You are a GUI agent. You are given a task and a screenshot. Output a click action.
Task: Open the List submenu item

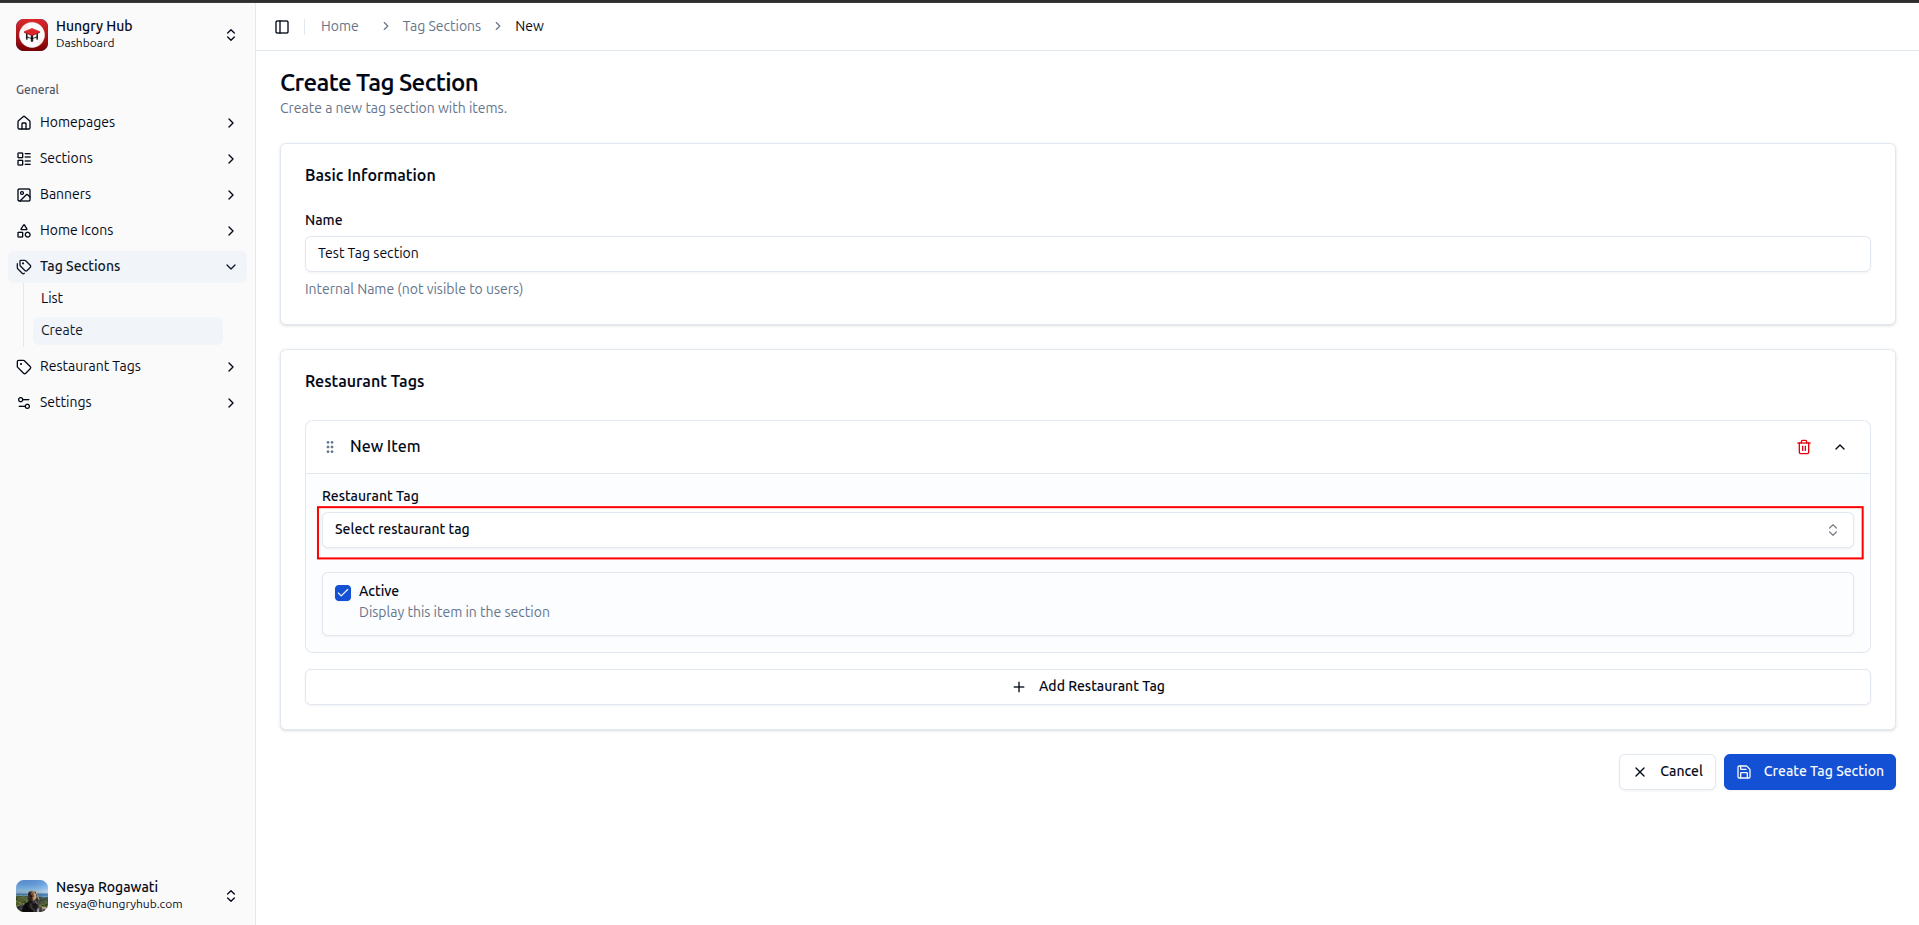click(x=52, y=298)
